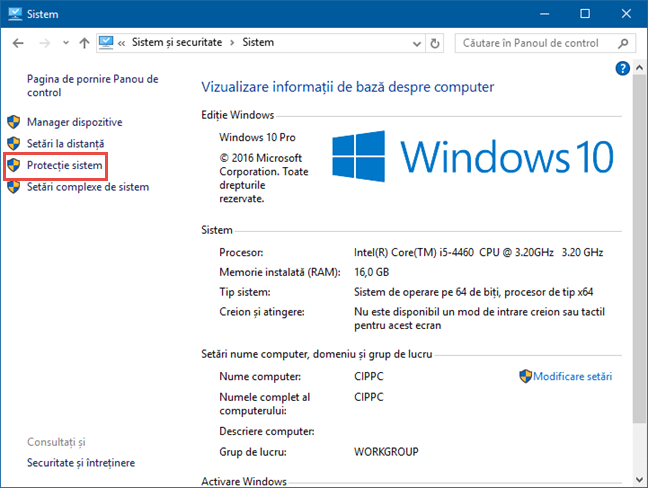The image size is (648, 488).
Task: Open Protecție sistem link
Action: pyautogui.click(x=64, y=165)
